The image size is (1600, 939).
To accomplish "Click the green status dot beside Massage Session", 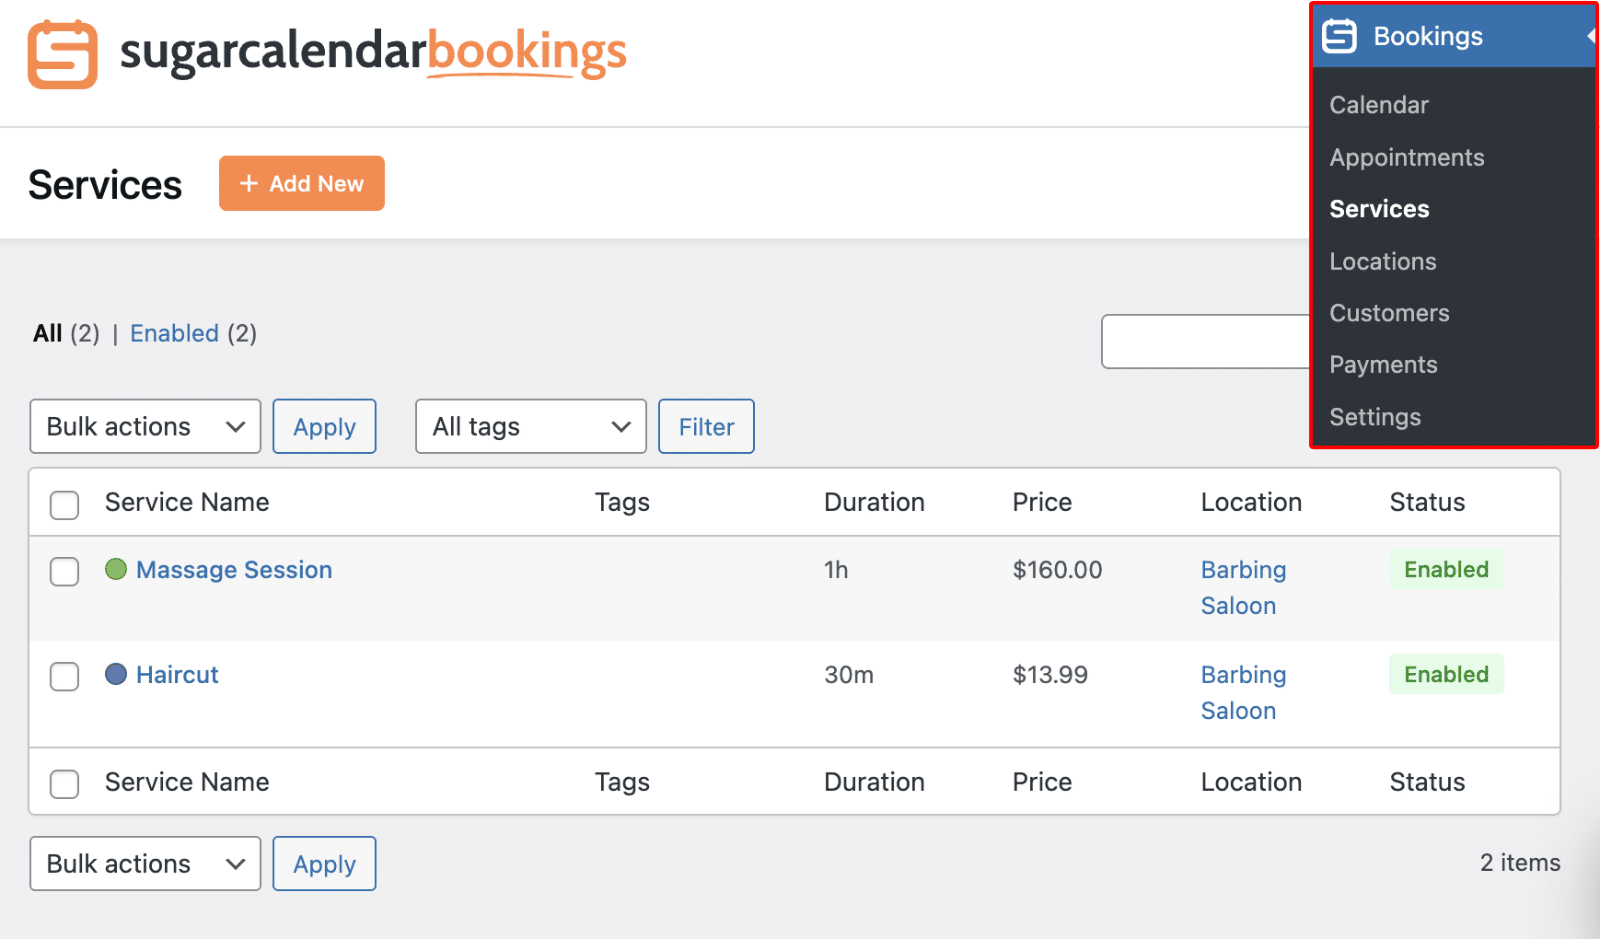I will coord(115,569).
